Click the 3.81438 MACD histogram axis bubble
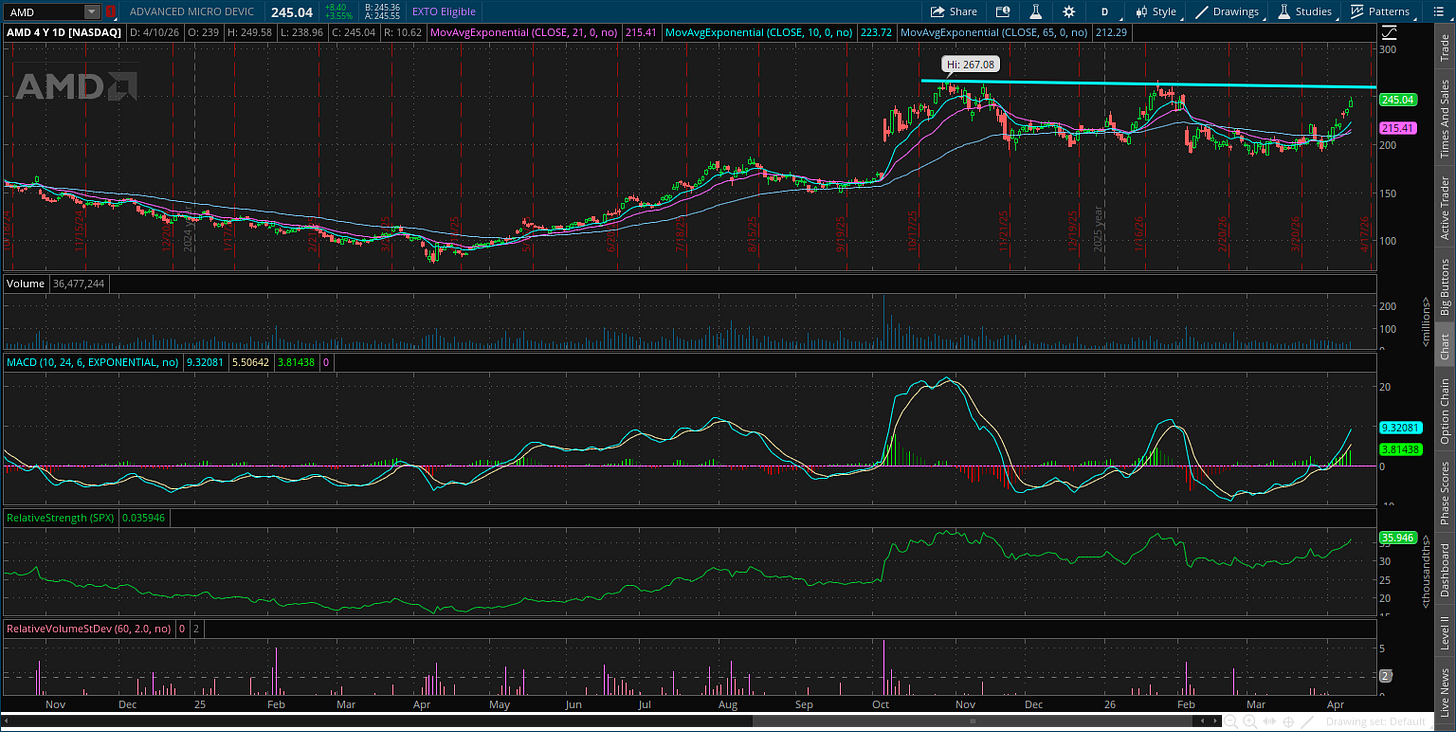Viewport: 1456px width, 732px height. click(x=1400, y=449)
